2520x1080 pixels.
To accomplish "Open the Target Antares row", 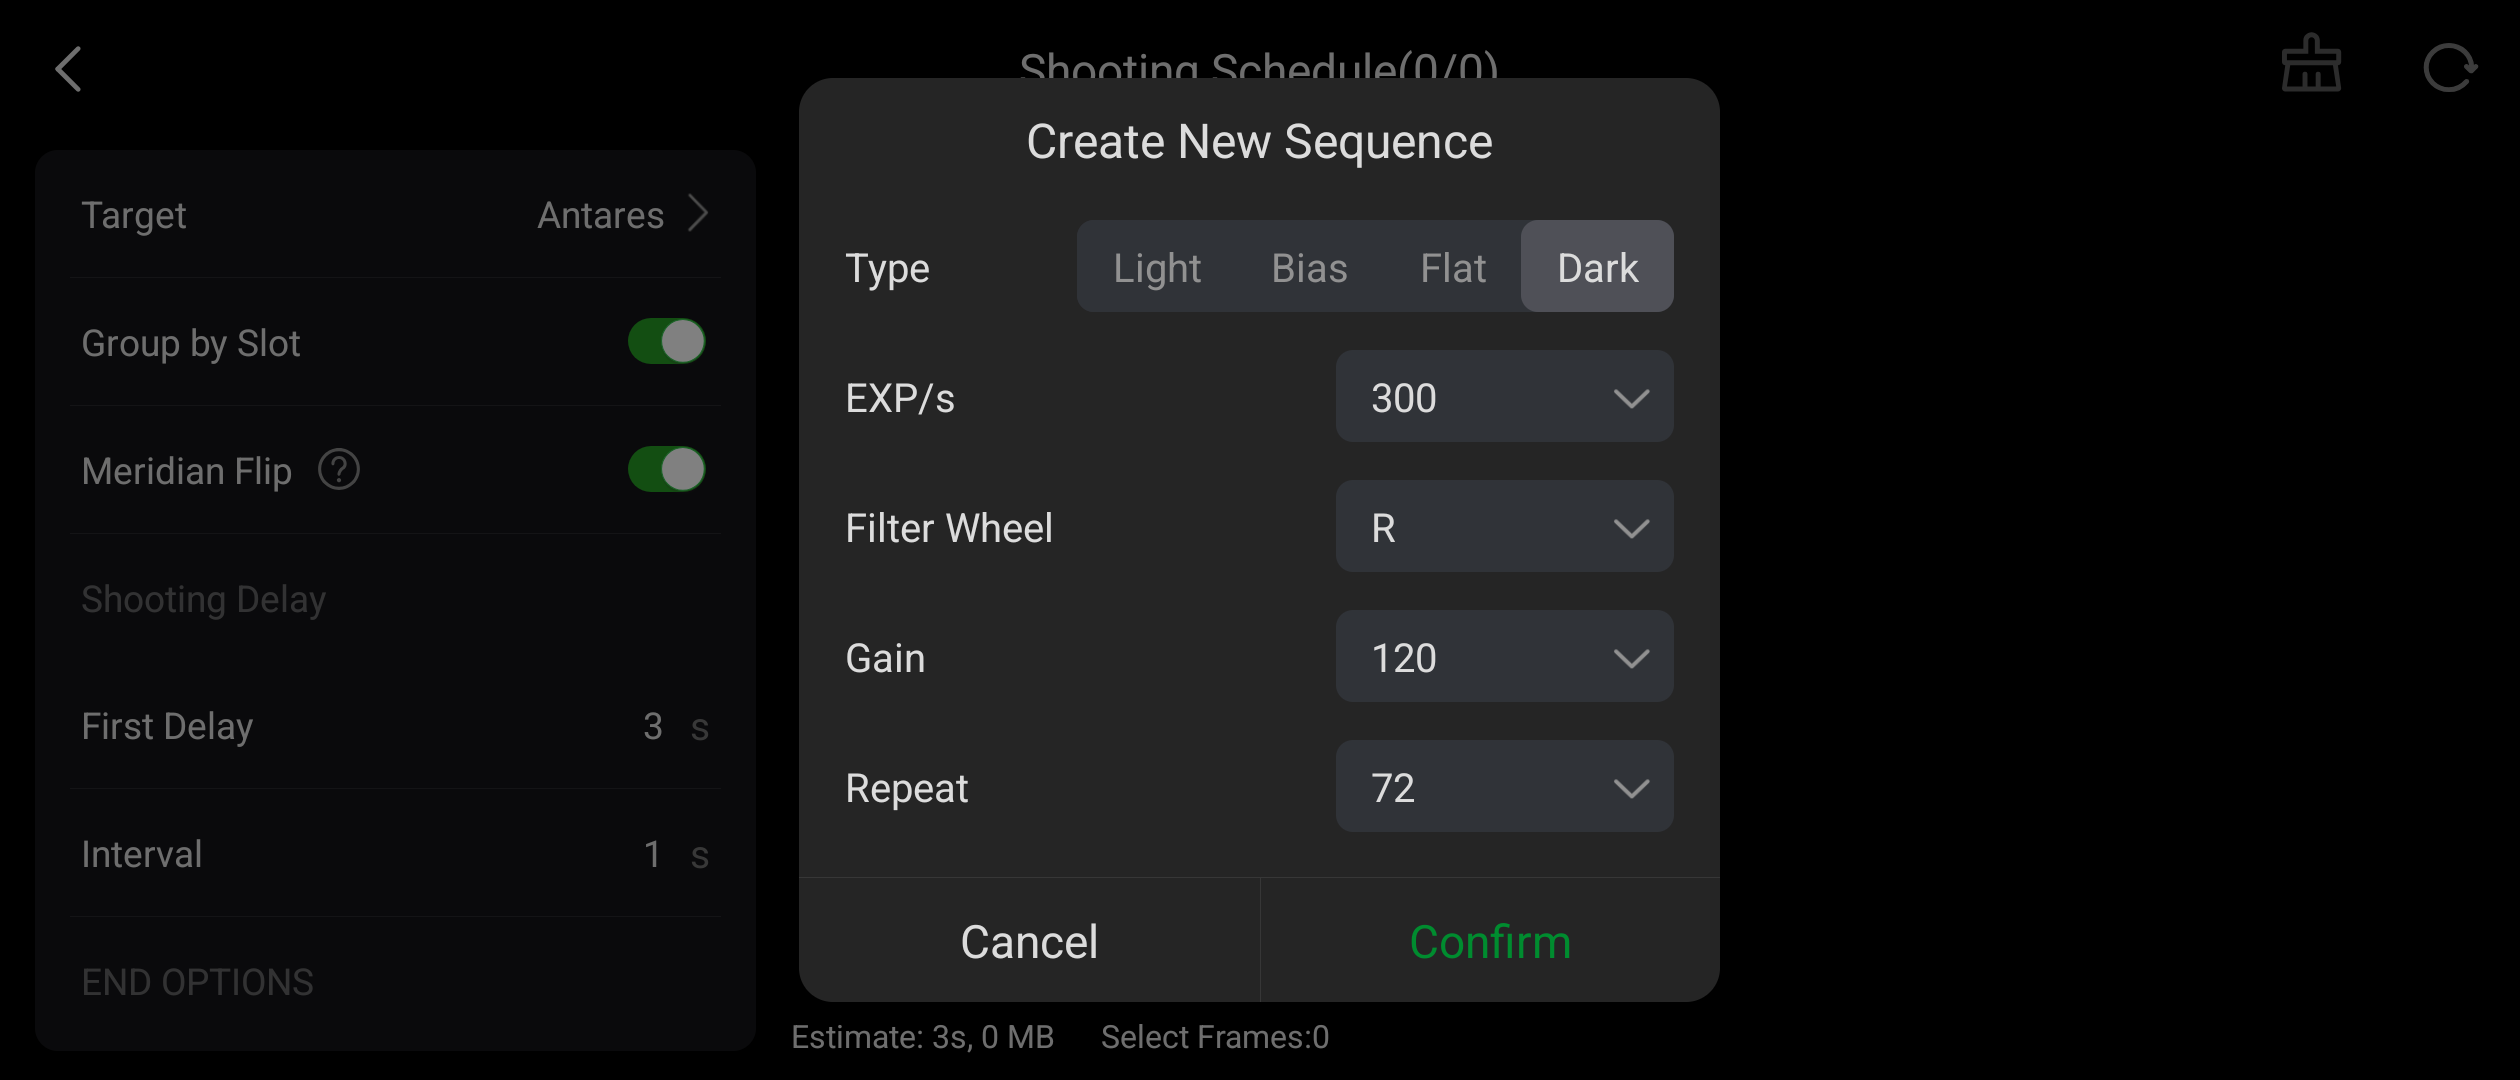I will (395, 214).
